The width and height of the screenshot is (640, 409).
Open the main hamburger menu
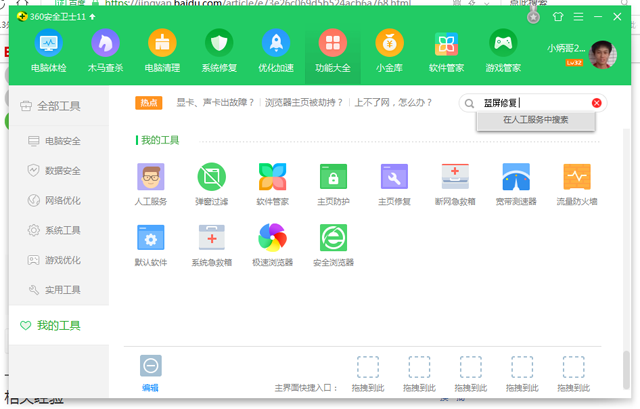tap(578, 17)
